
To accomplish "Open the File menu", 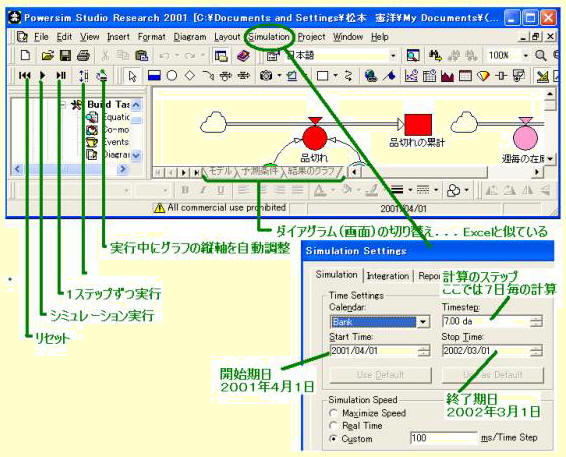I will 41,37.
